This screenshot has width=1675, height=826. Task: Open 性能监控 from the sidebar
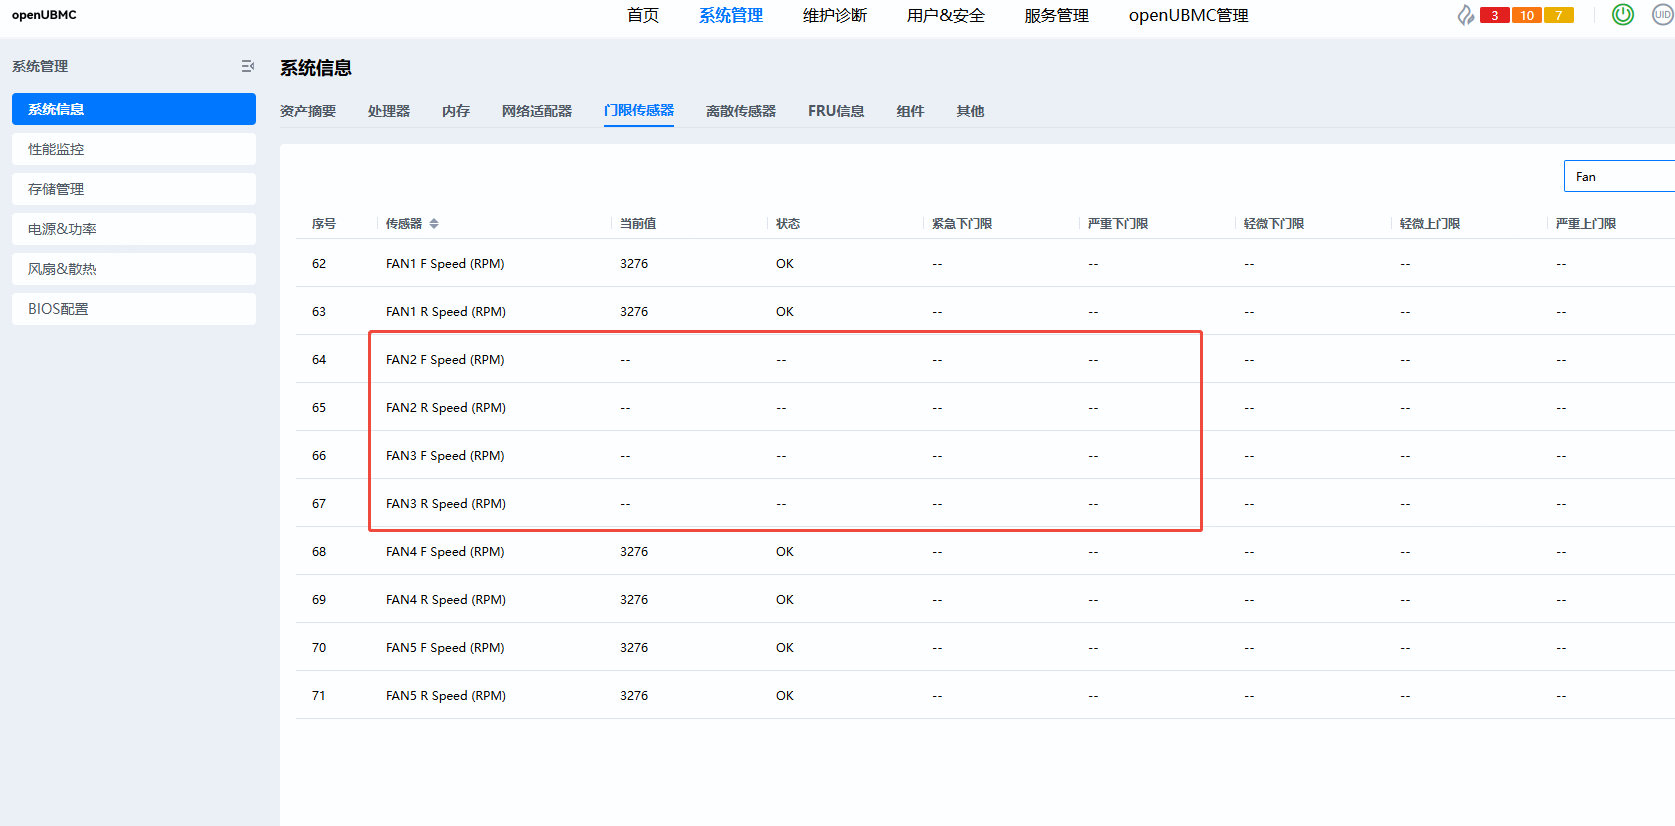coord(133,149)
